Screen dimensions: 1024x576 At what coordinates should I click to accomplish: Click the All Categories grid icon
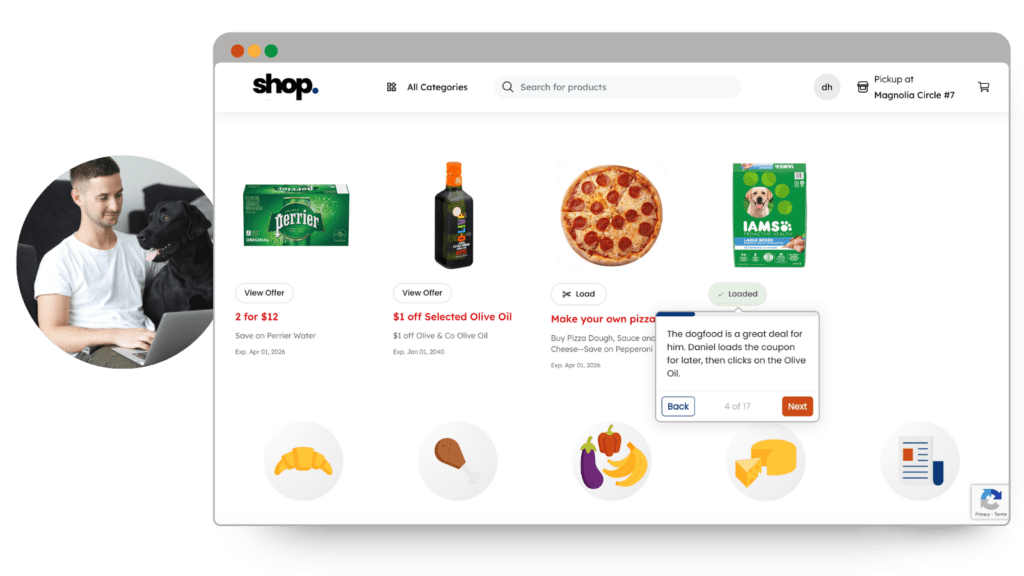tap(391, 87)
